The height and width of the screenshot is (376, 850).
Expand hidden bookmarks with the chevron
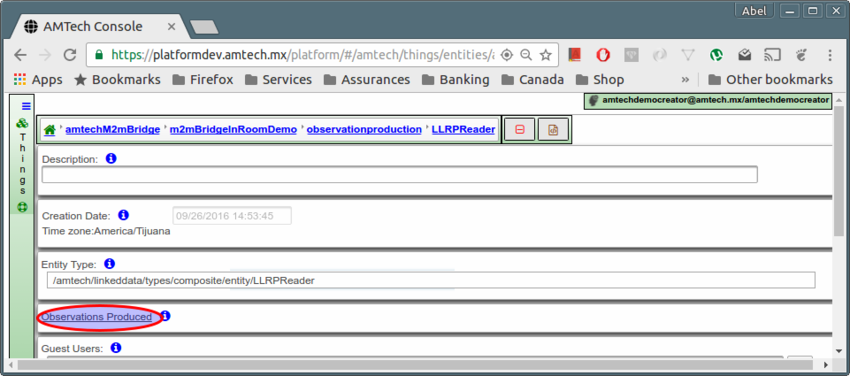(685, 80)
